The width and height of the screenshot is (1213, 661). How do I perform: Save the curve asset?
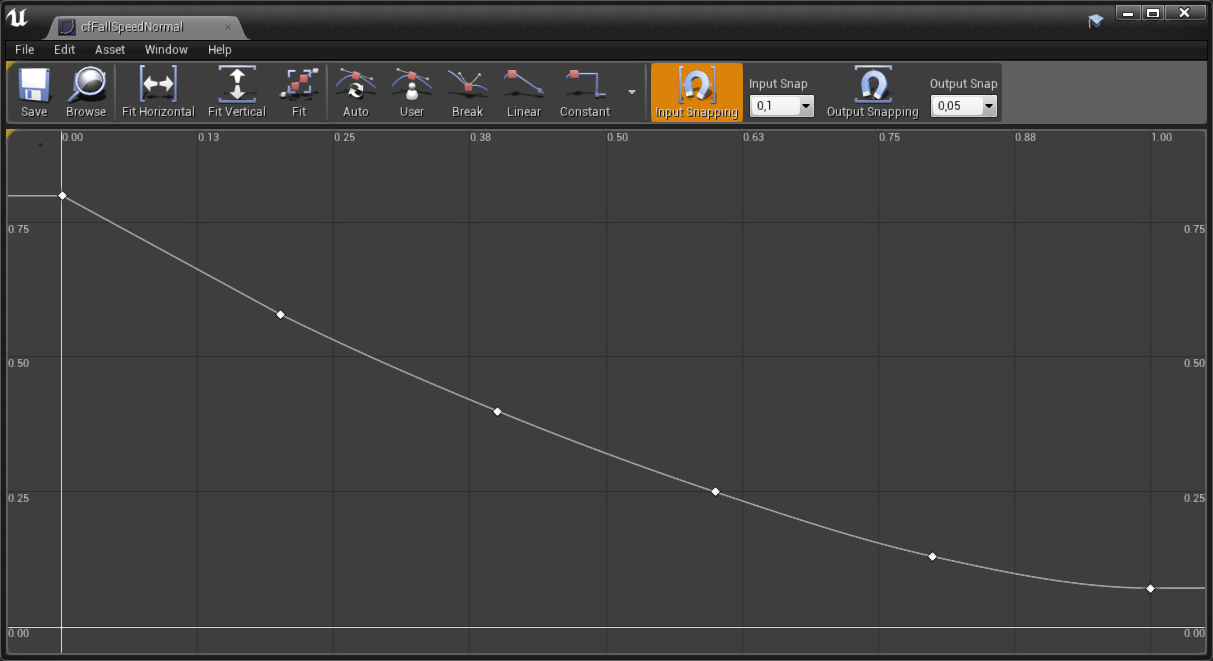coord(33,93)
